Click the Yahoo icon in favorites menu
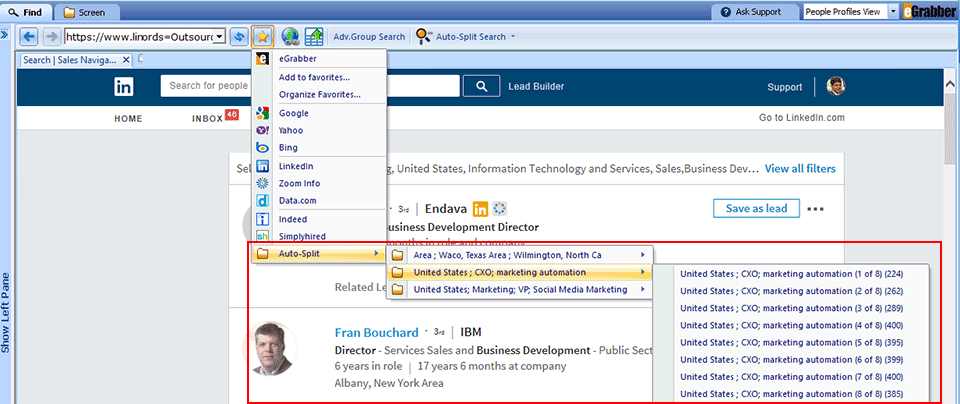 [x=263, y=130]
